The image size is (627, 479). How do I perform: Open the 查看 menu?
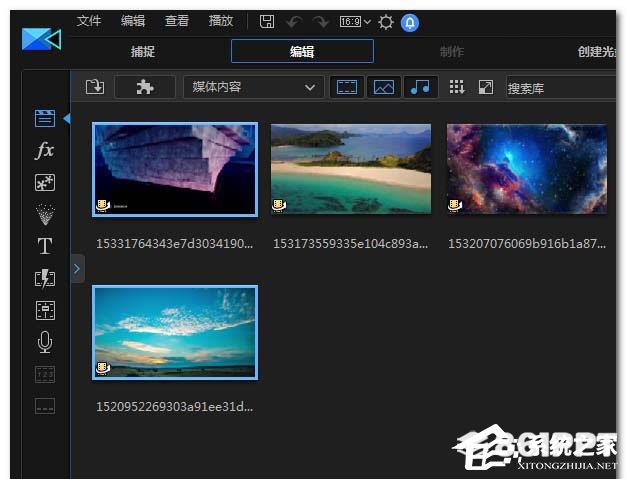pos(177,21)
